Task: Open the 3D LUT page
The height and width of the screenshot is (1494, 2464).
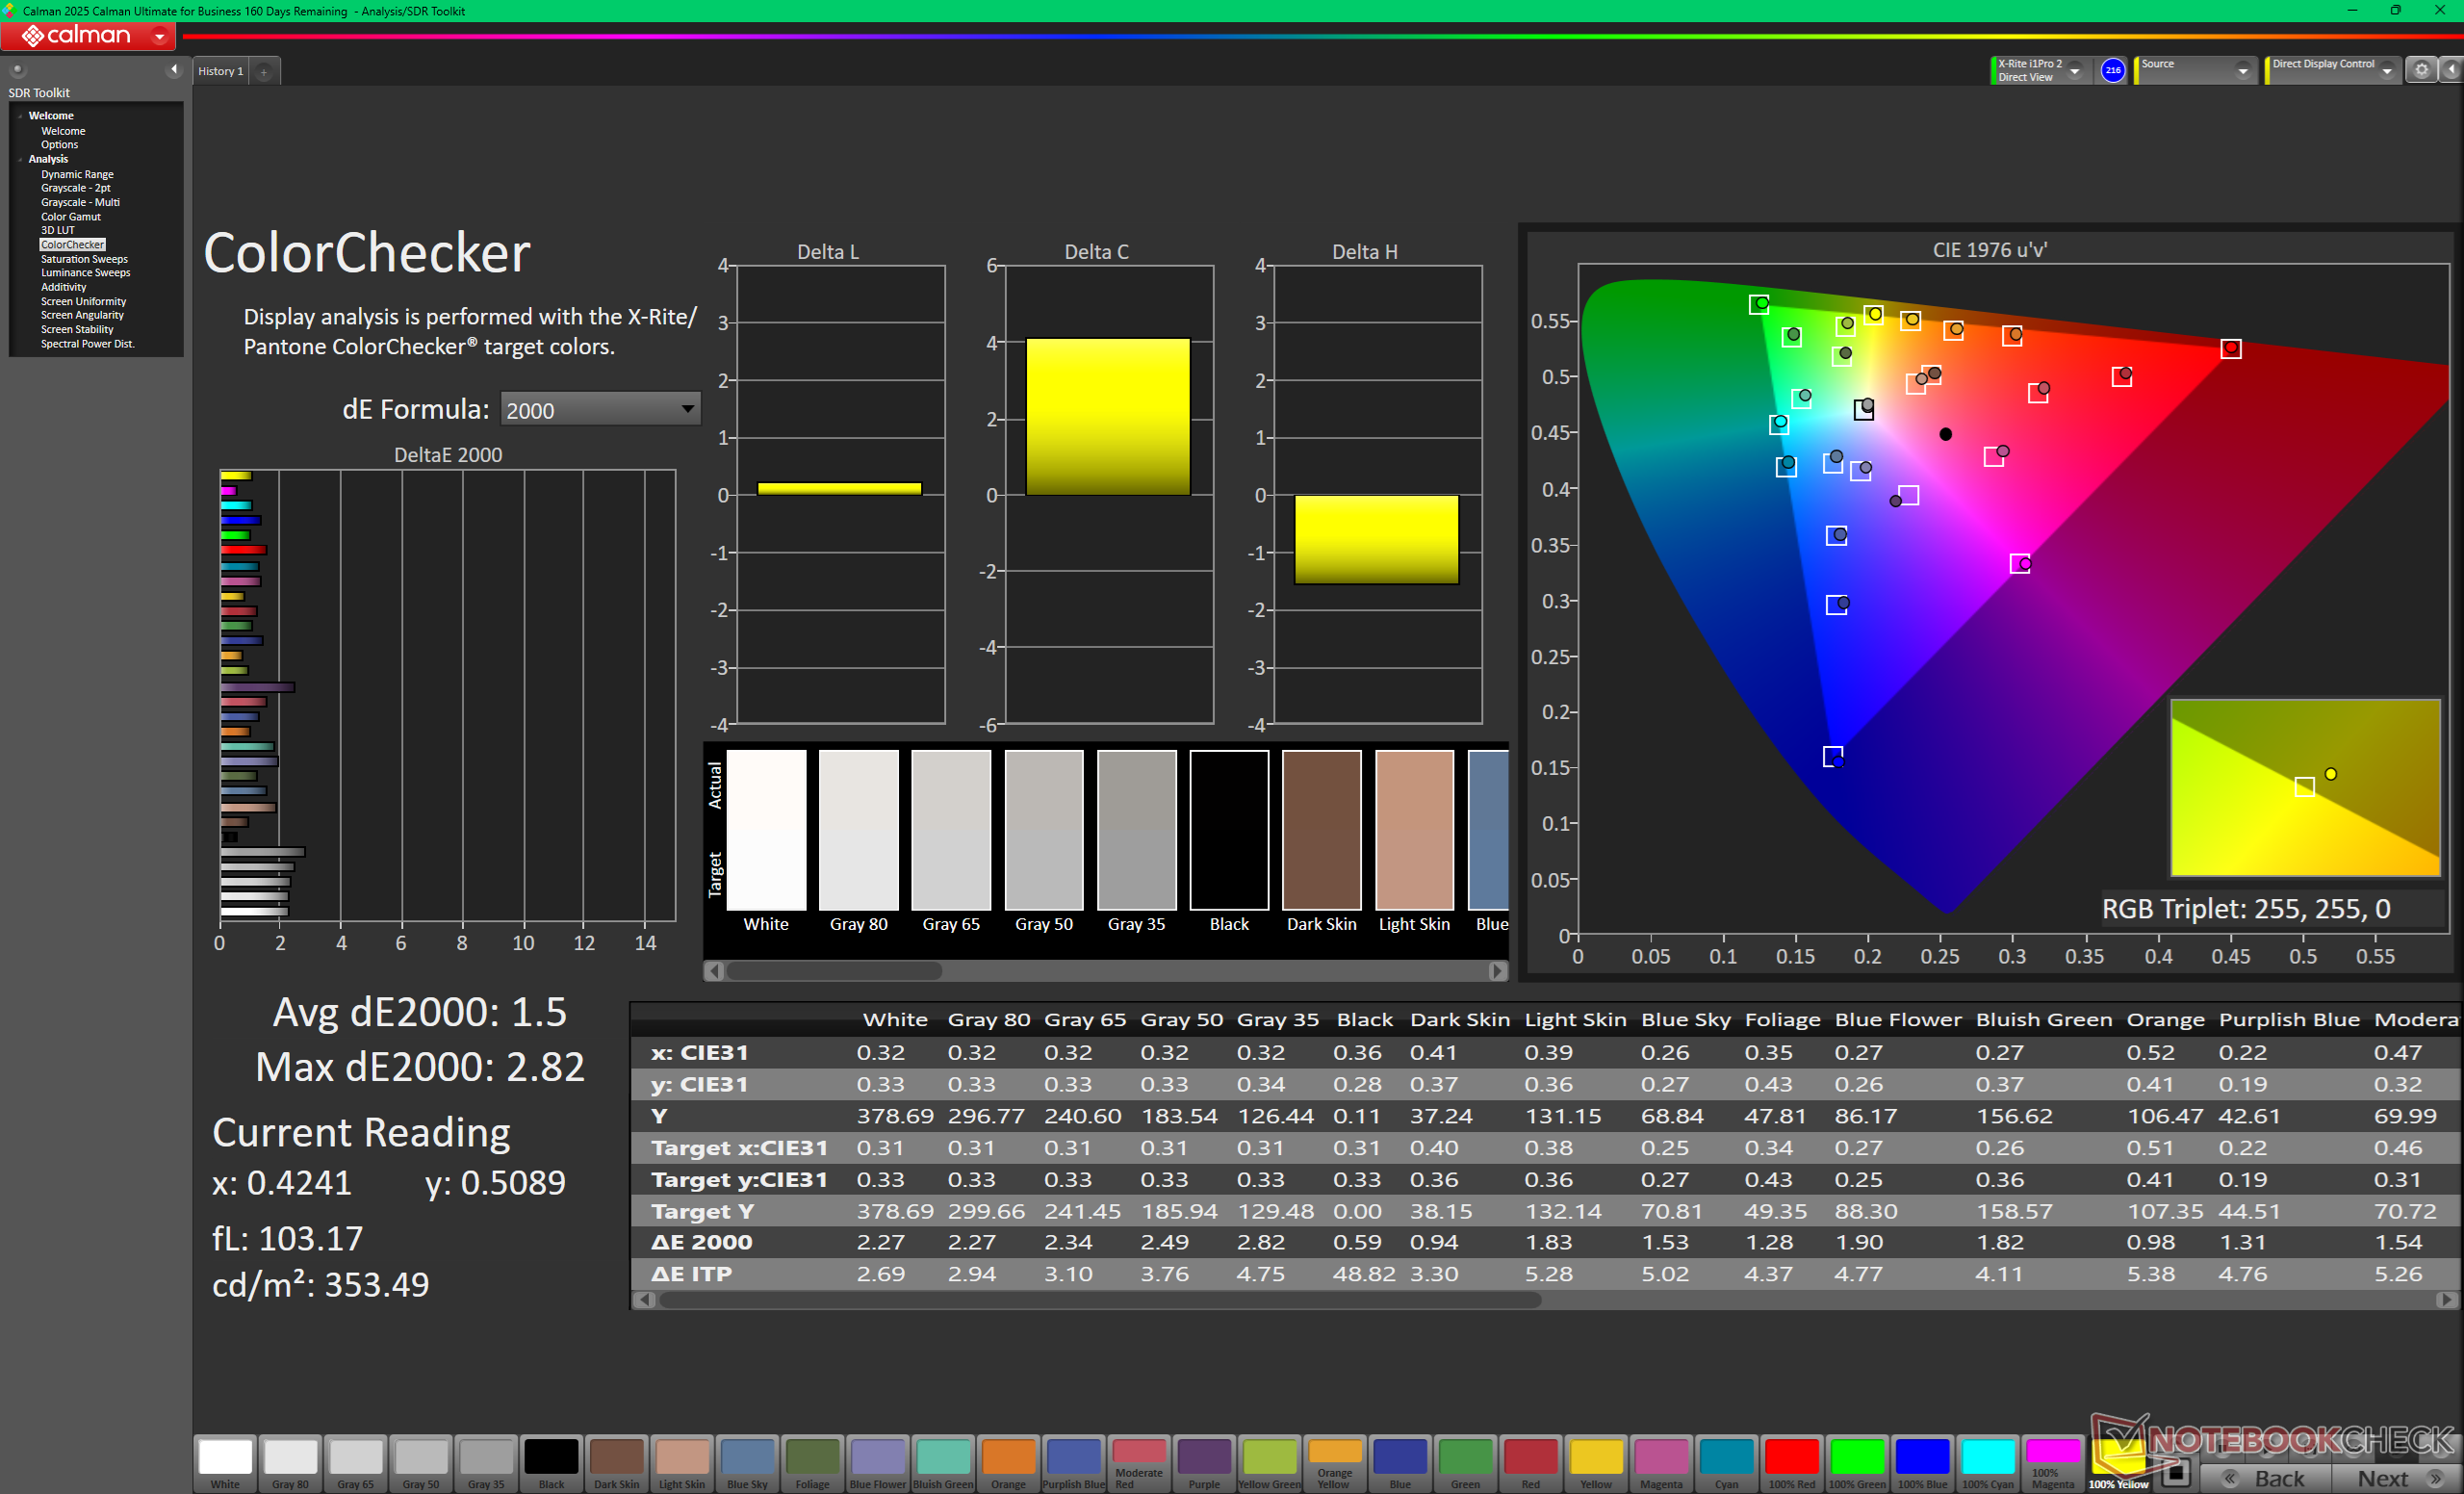Action: pos(58,230)
